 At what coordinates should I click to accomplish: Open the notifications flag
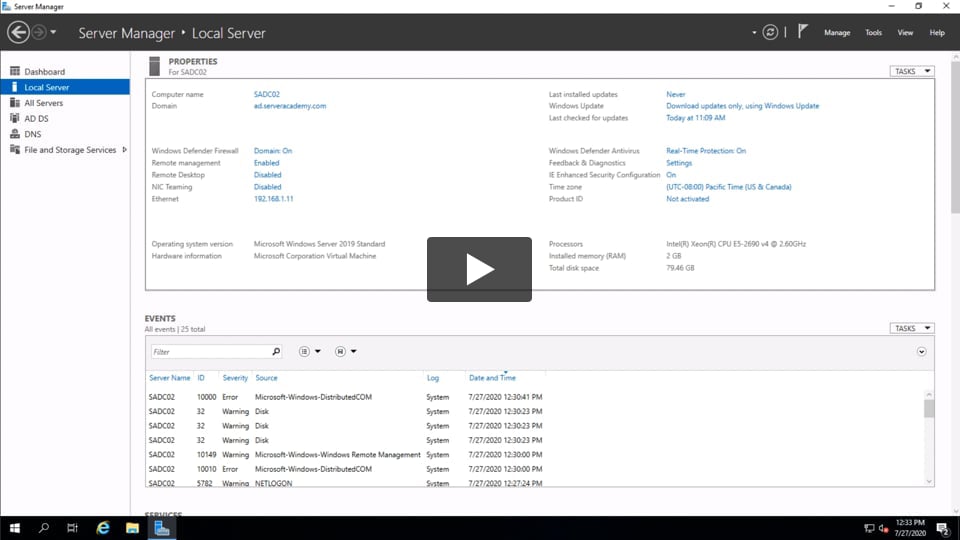802,32
